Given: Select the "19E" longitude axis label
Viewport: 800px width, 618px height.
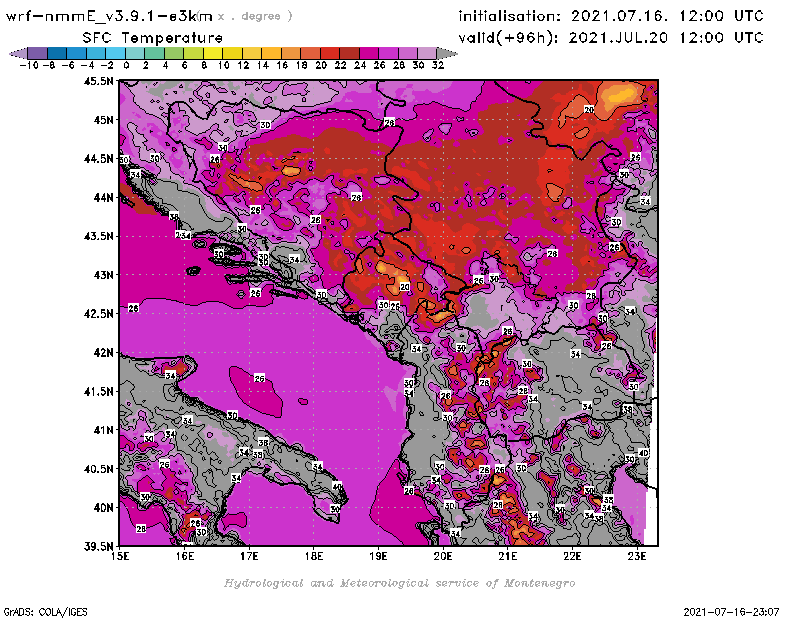Looking at the screenshot, I should [x=379, y=556].
